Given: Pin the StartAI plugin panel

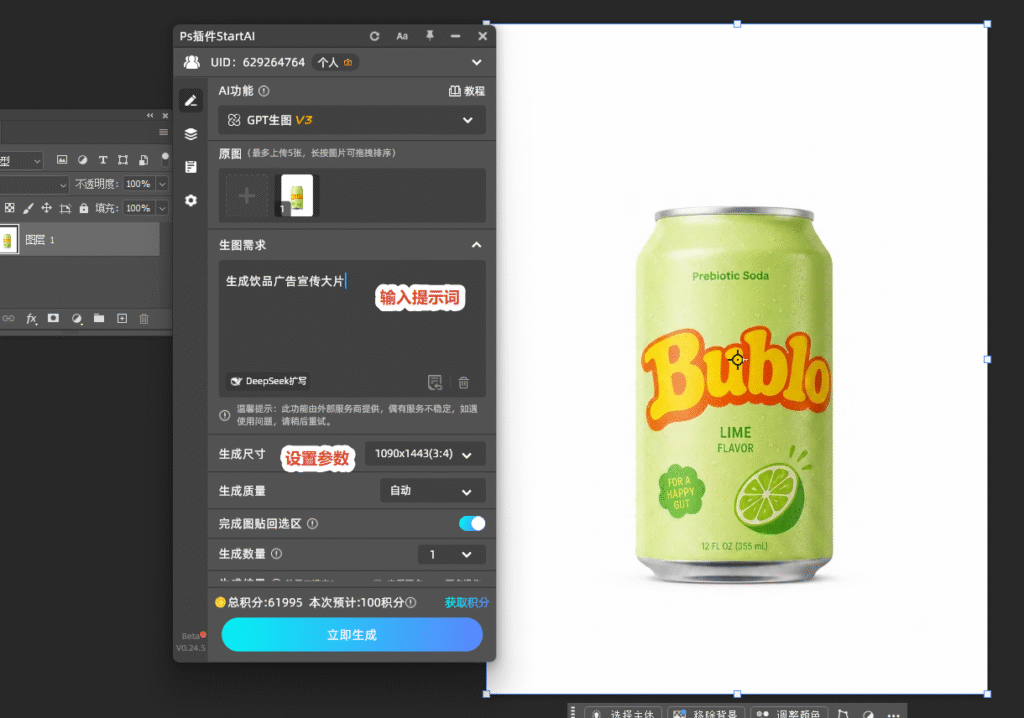Looking at the screenshot, I should 430,36.
